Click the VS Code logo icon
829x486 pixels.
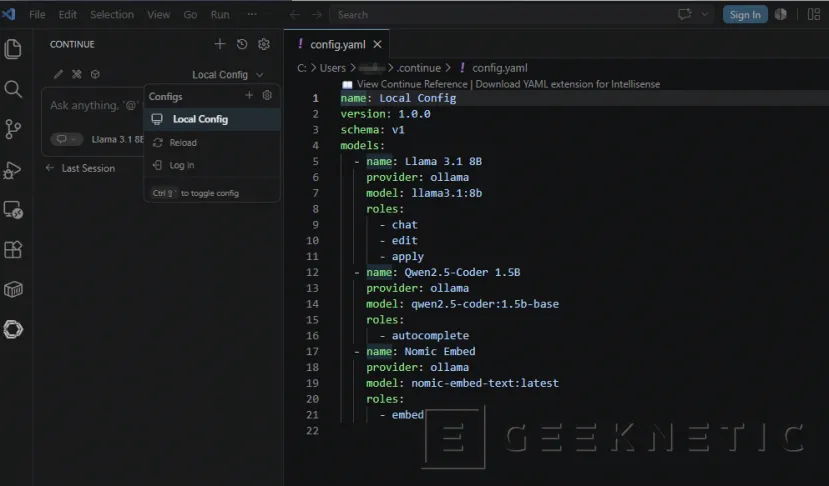point(8,14)
